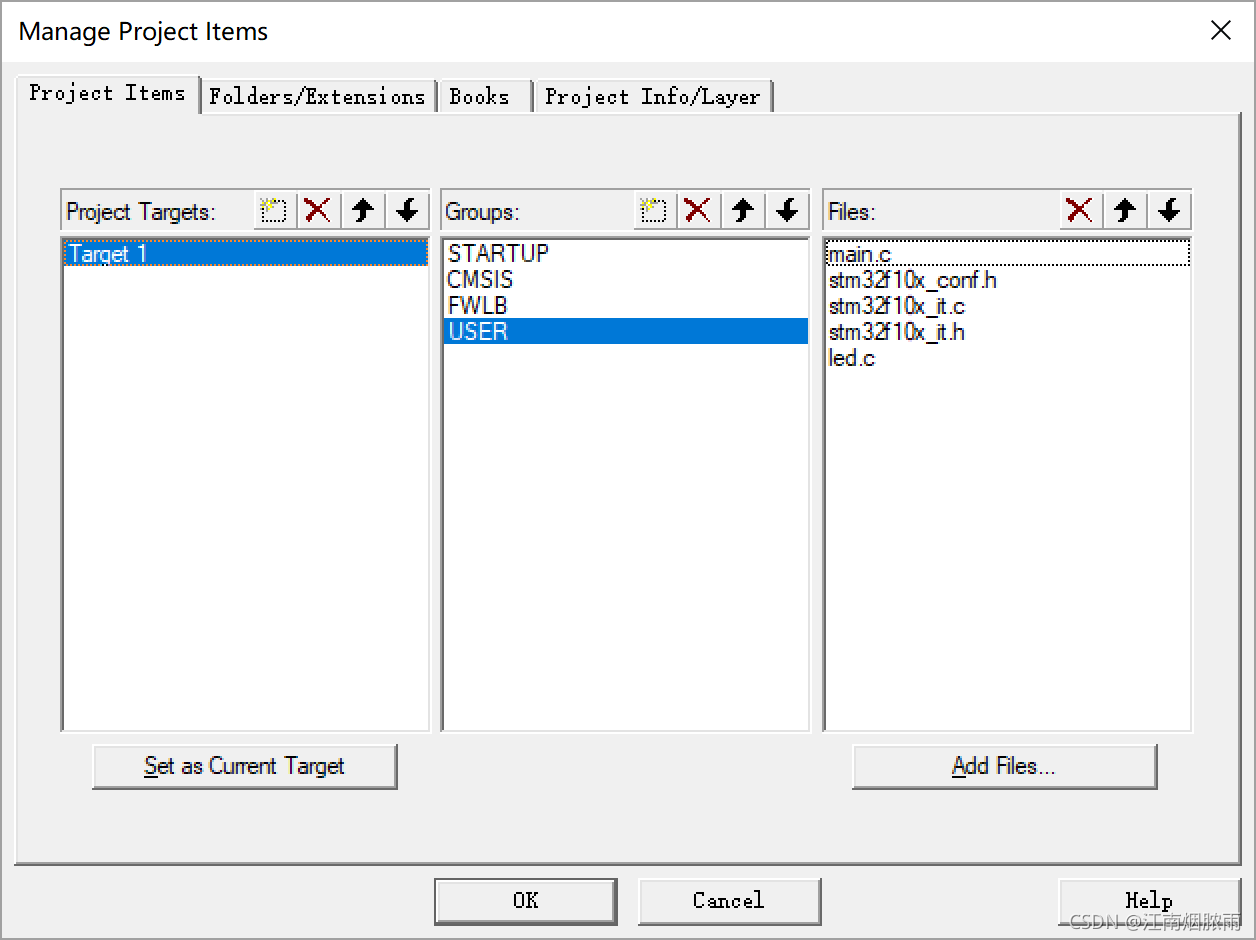Move the selected group down
Screen dimensions: 1256x940
pos(787,211)
